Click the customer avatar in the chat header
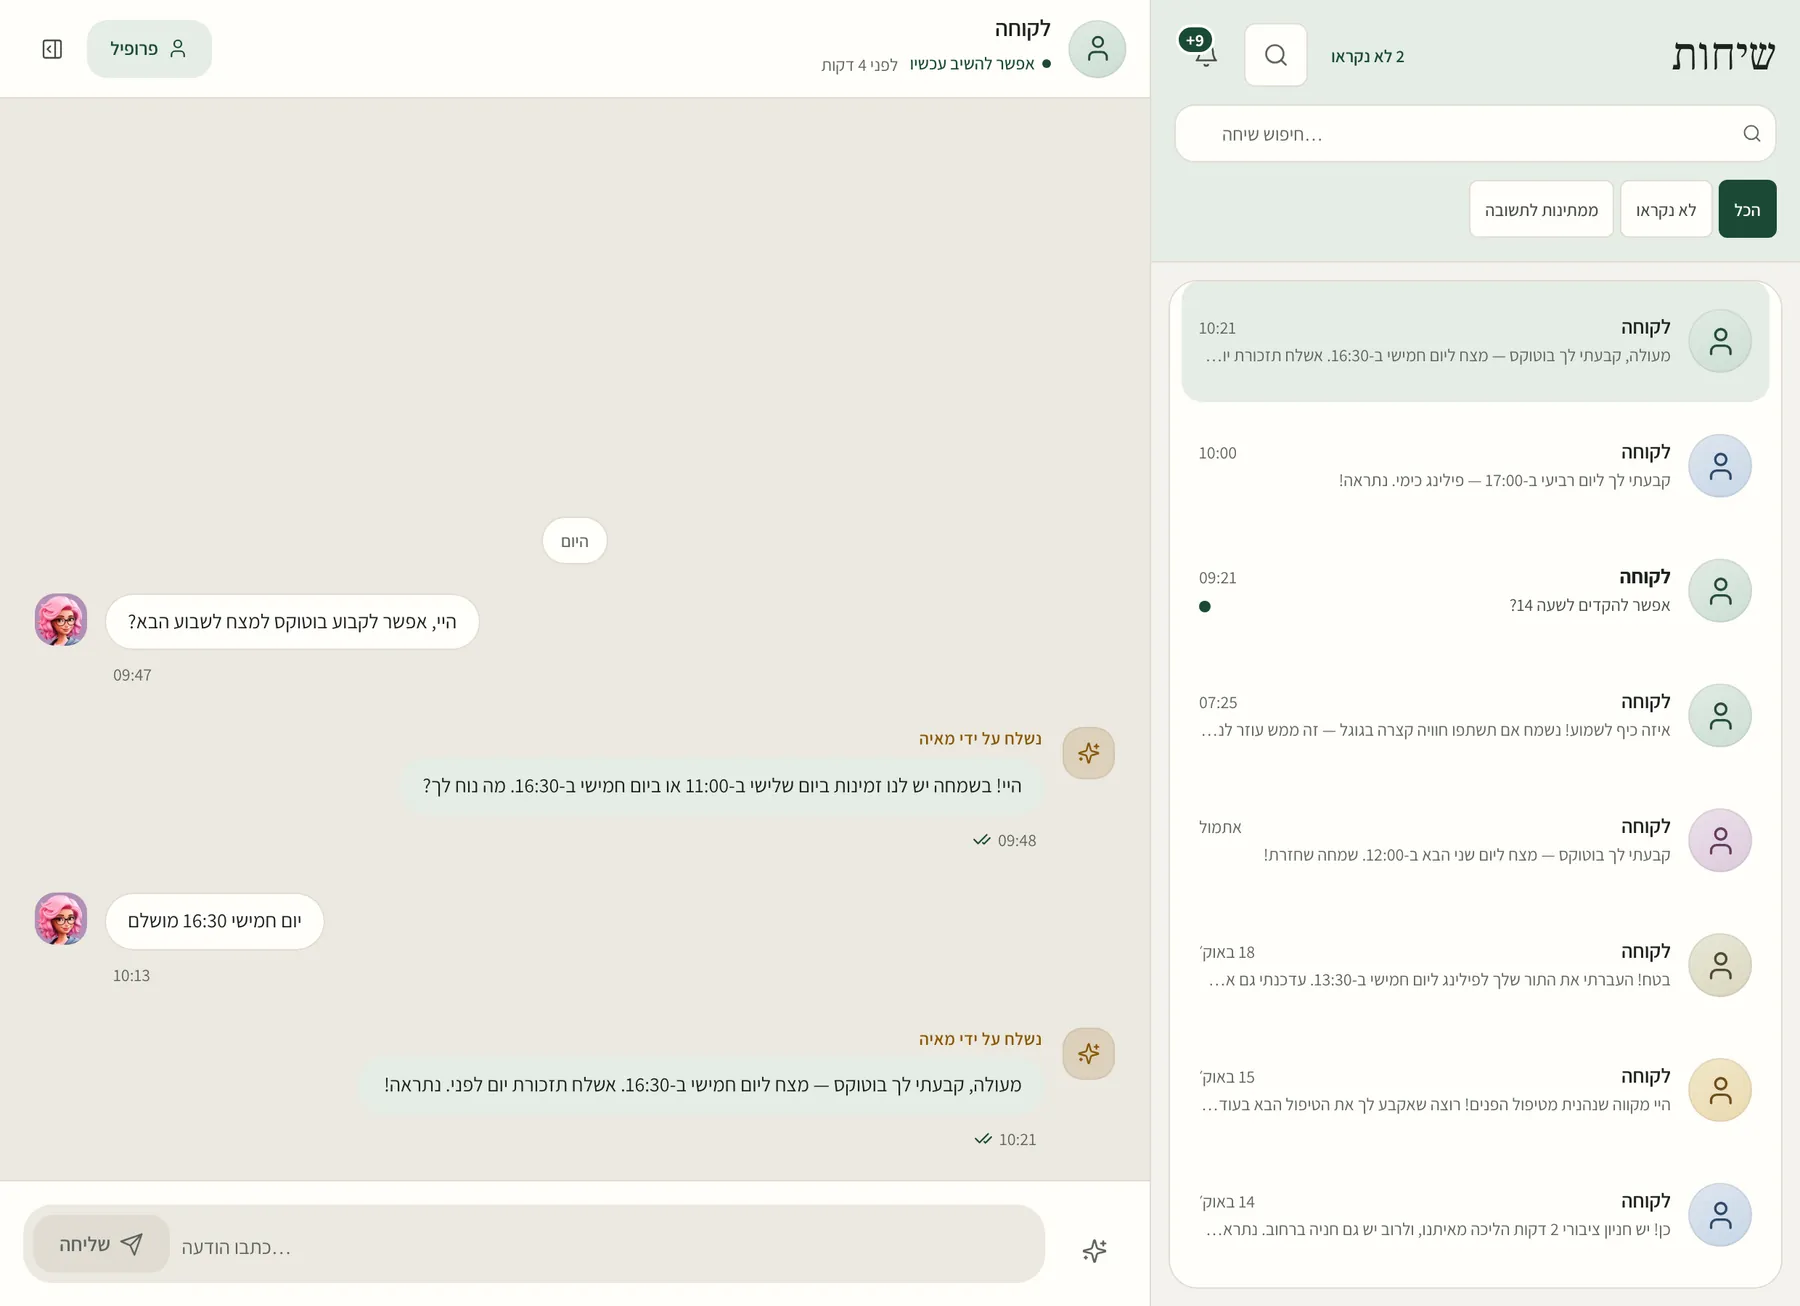 click(1097, 49)
